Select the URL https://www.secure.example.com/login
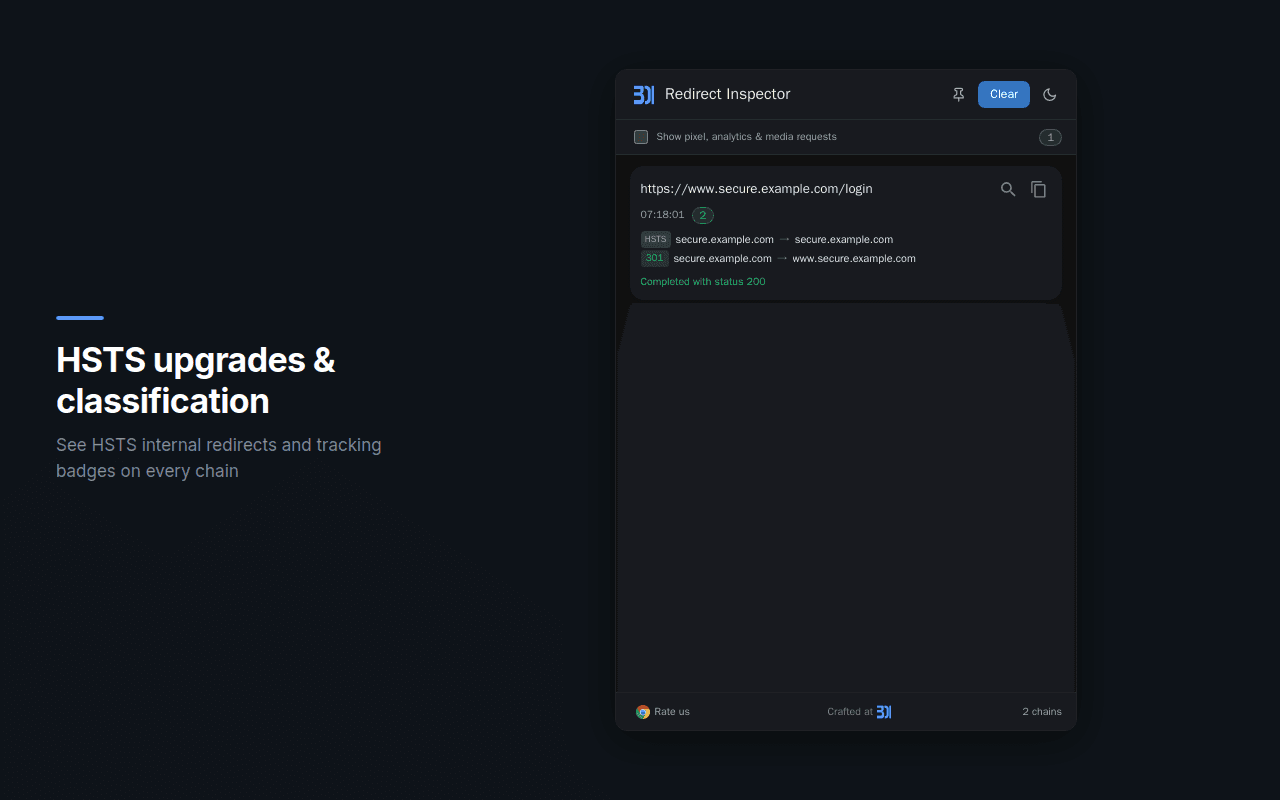This screenshot has width=1280, height=800. point(756,188)
